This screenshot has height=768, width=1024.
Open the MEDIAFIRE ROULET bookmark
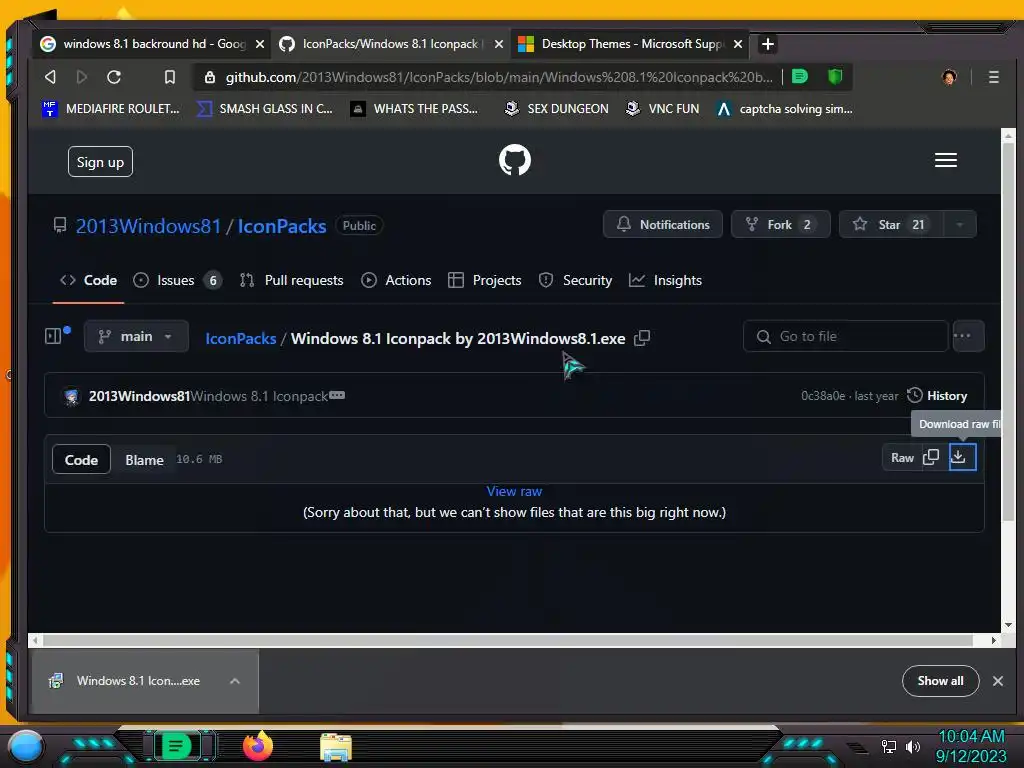tap(110, 108)
